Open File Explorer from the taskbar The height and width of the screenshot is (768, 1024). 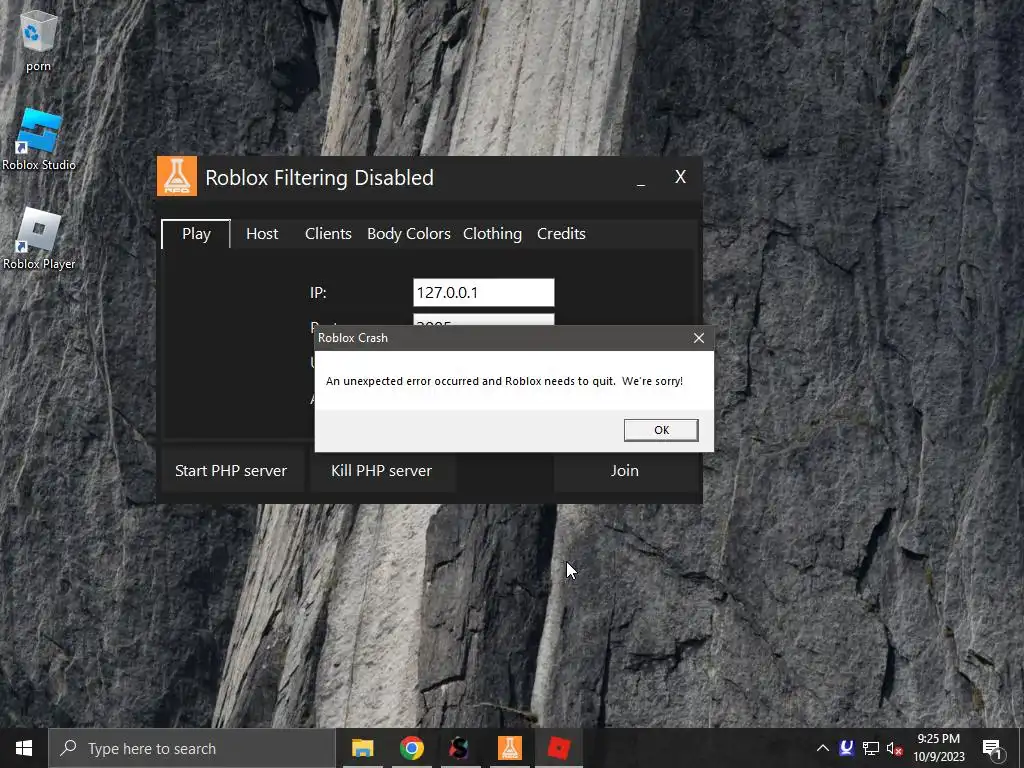click(362, 748)
